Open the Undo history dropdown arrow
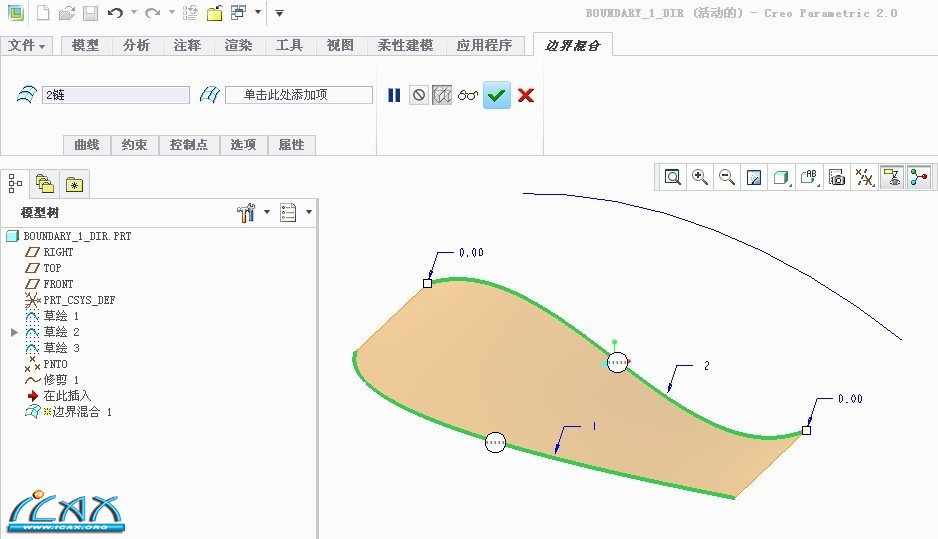The width and height of the screenshot is (938, 539). [x=134, y=12]
